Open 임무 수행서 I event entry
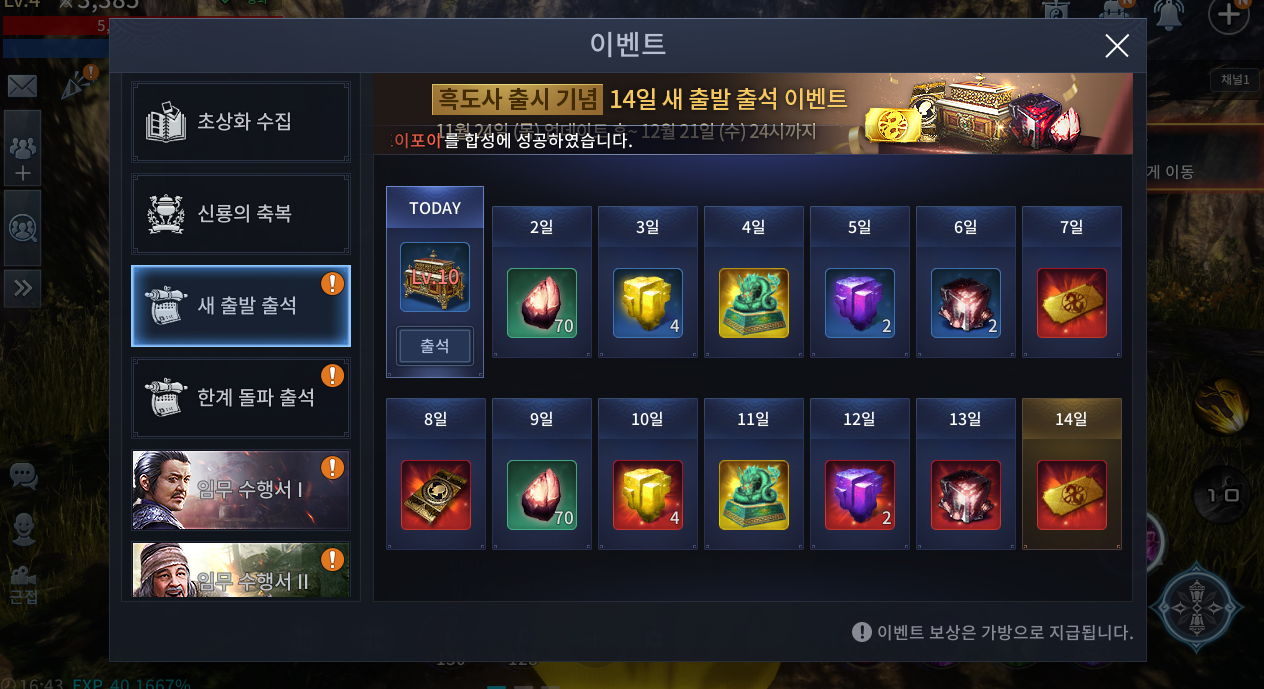This screenshot has width=1264, height=689. point(241,490)
